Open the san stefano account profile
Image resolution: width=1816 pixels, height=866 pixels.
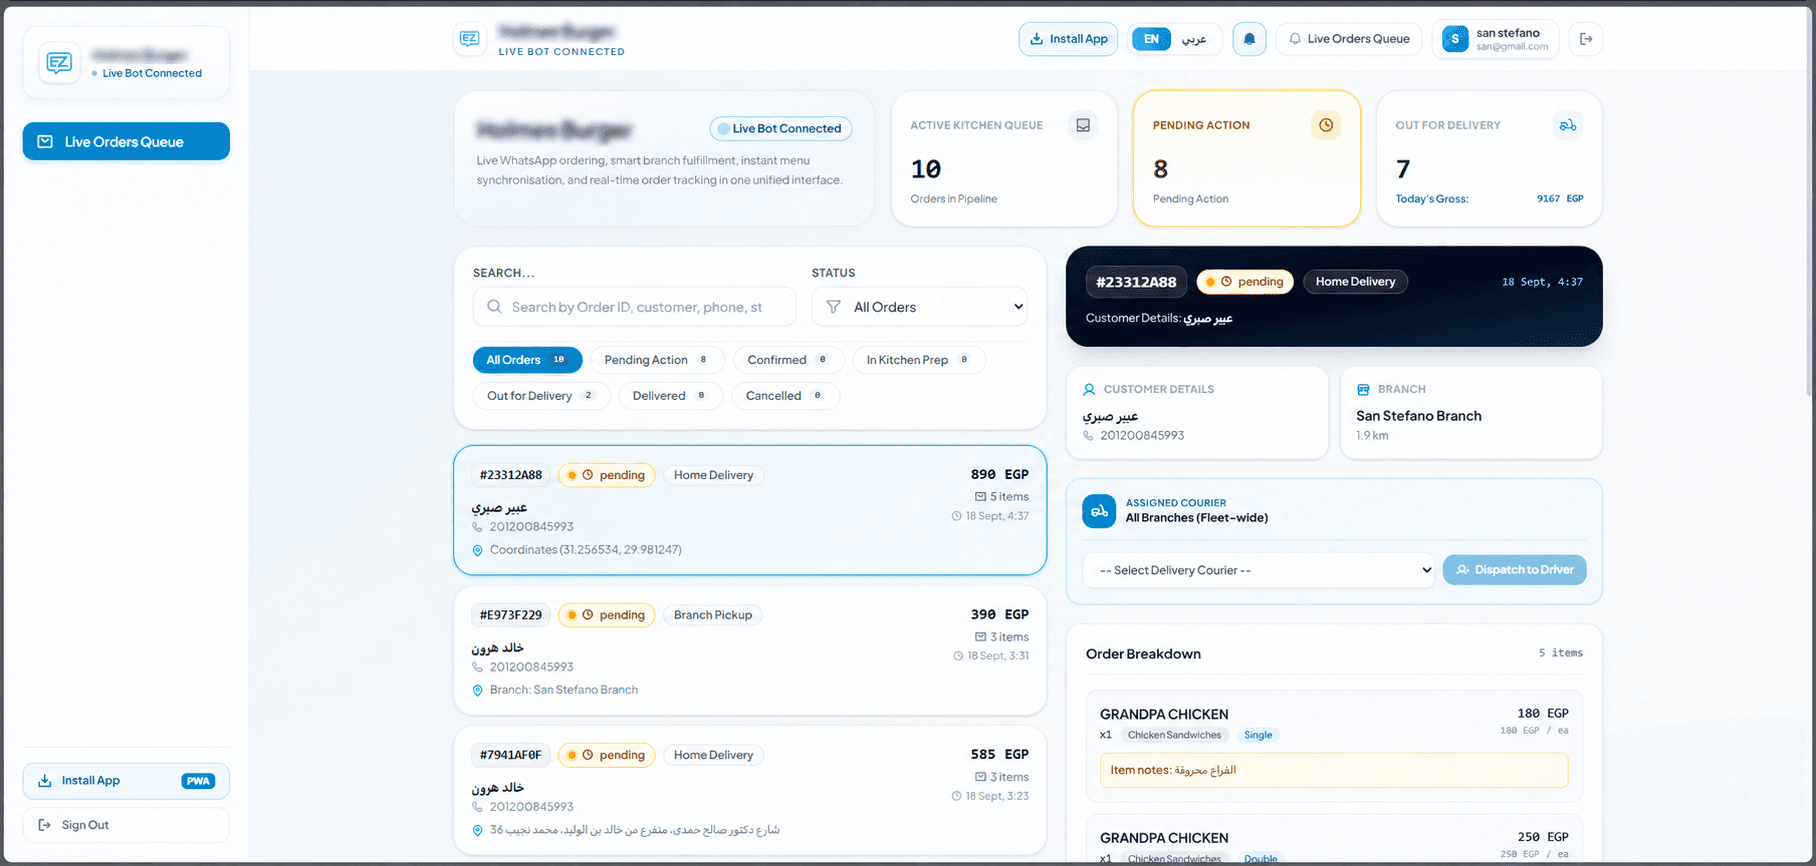1495,39
